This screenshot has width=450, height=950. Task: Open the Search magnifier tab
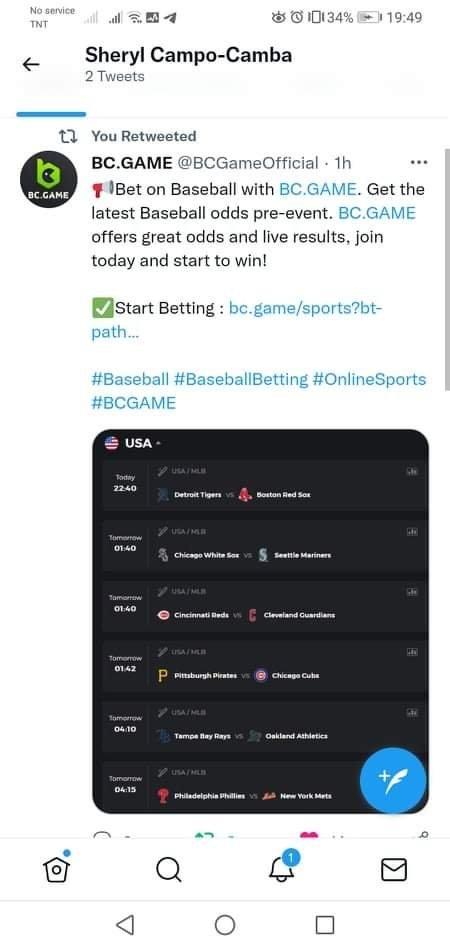point(168,871)
